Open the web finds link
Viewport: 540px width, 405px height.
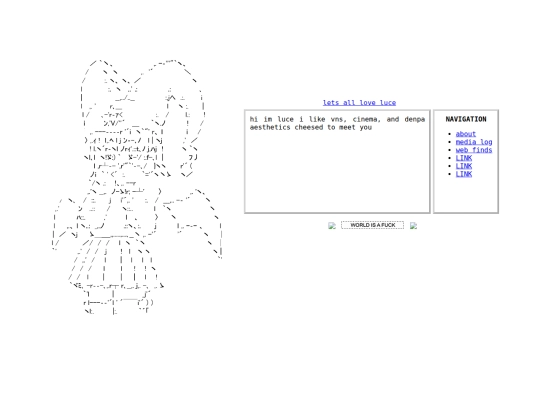(474, 150)
